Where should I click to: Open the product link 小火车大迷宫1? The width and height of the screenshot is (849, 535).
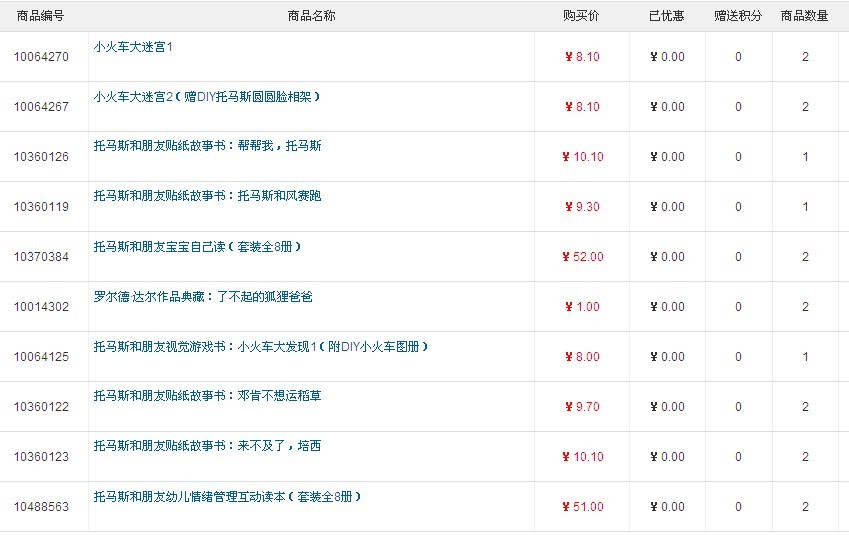pyautogui.click(x=133, y=47)
